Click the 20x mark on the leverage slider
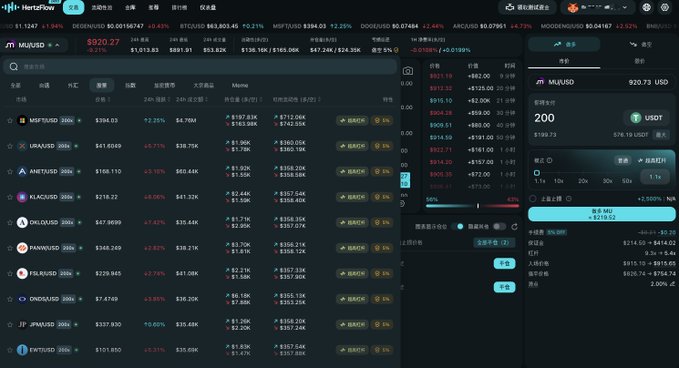The height and width of the screenshot is (368, 679). 583,181
